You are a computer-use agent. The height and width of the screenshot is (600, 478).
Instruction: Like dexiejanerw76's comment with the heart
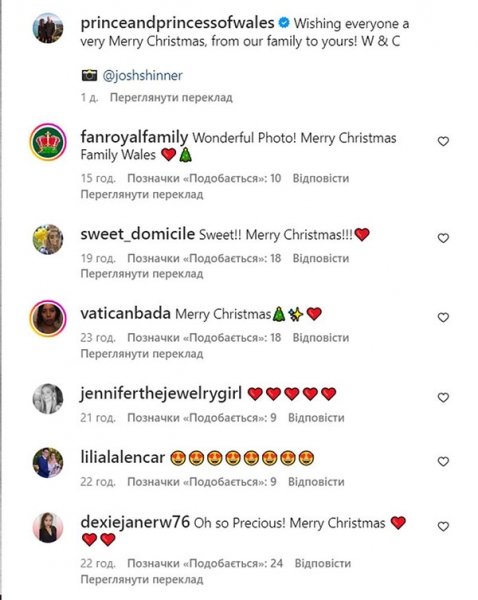coord(443,527)
